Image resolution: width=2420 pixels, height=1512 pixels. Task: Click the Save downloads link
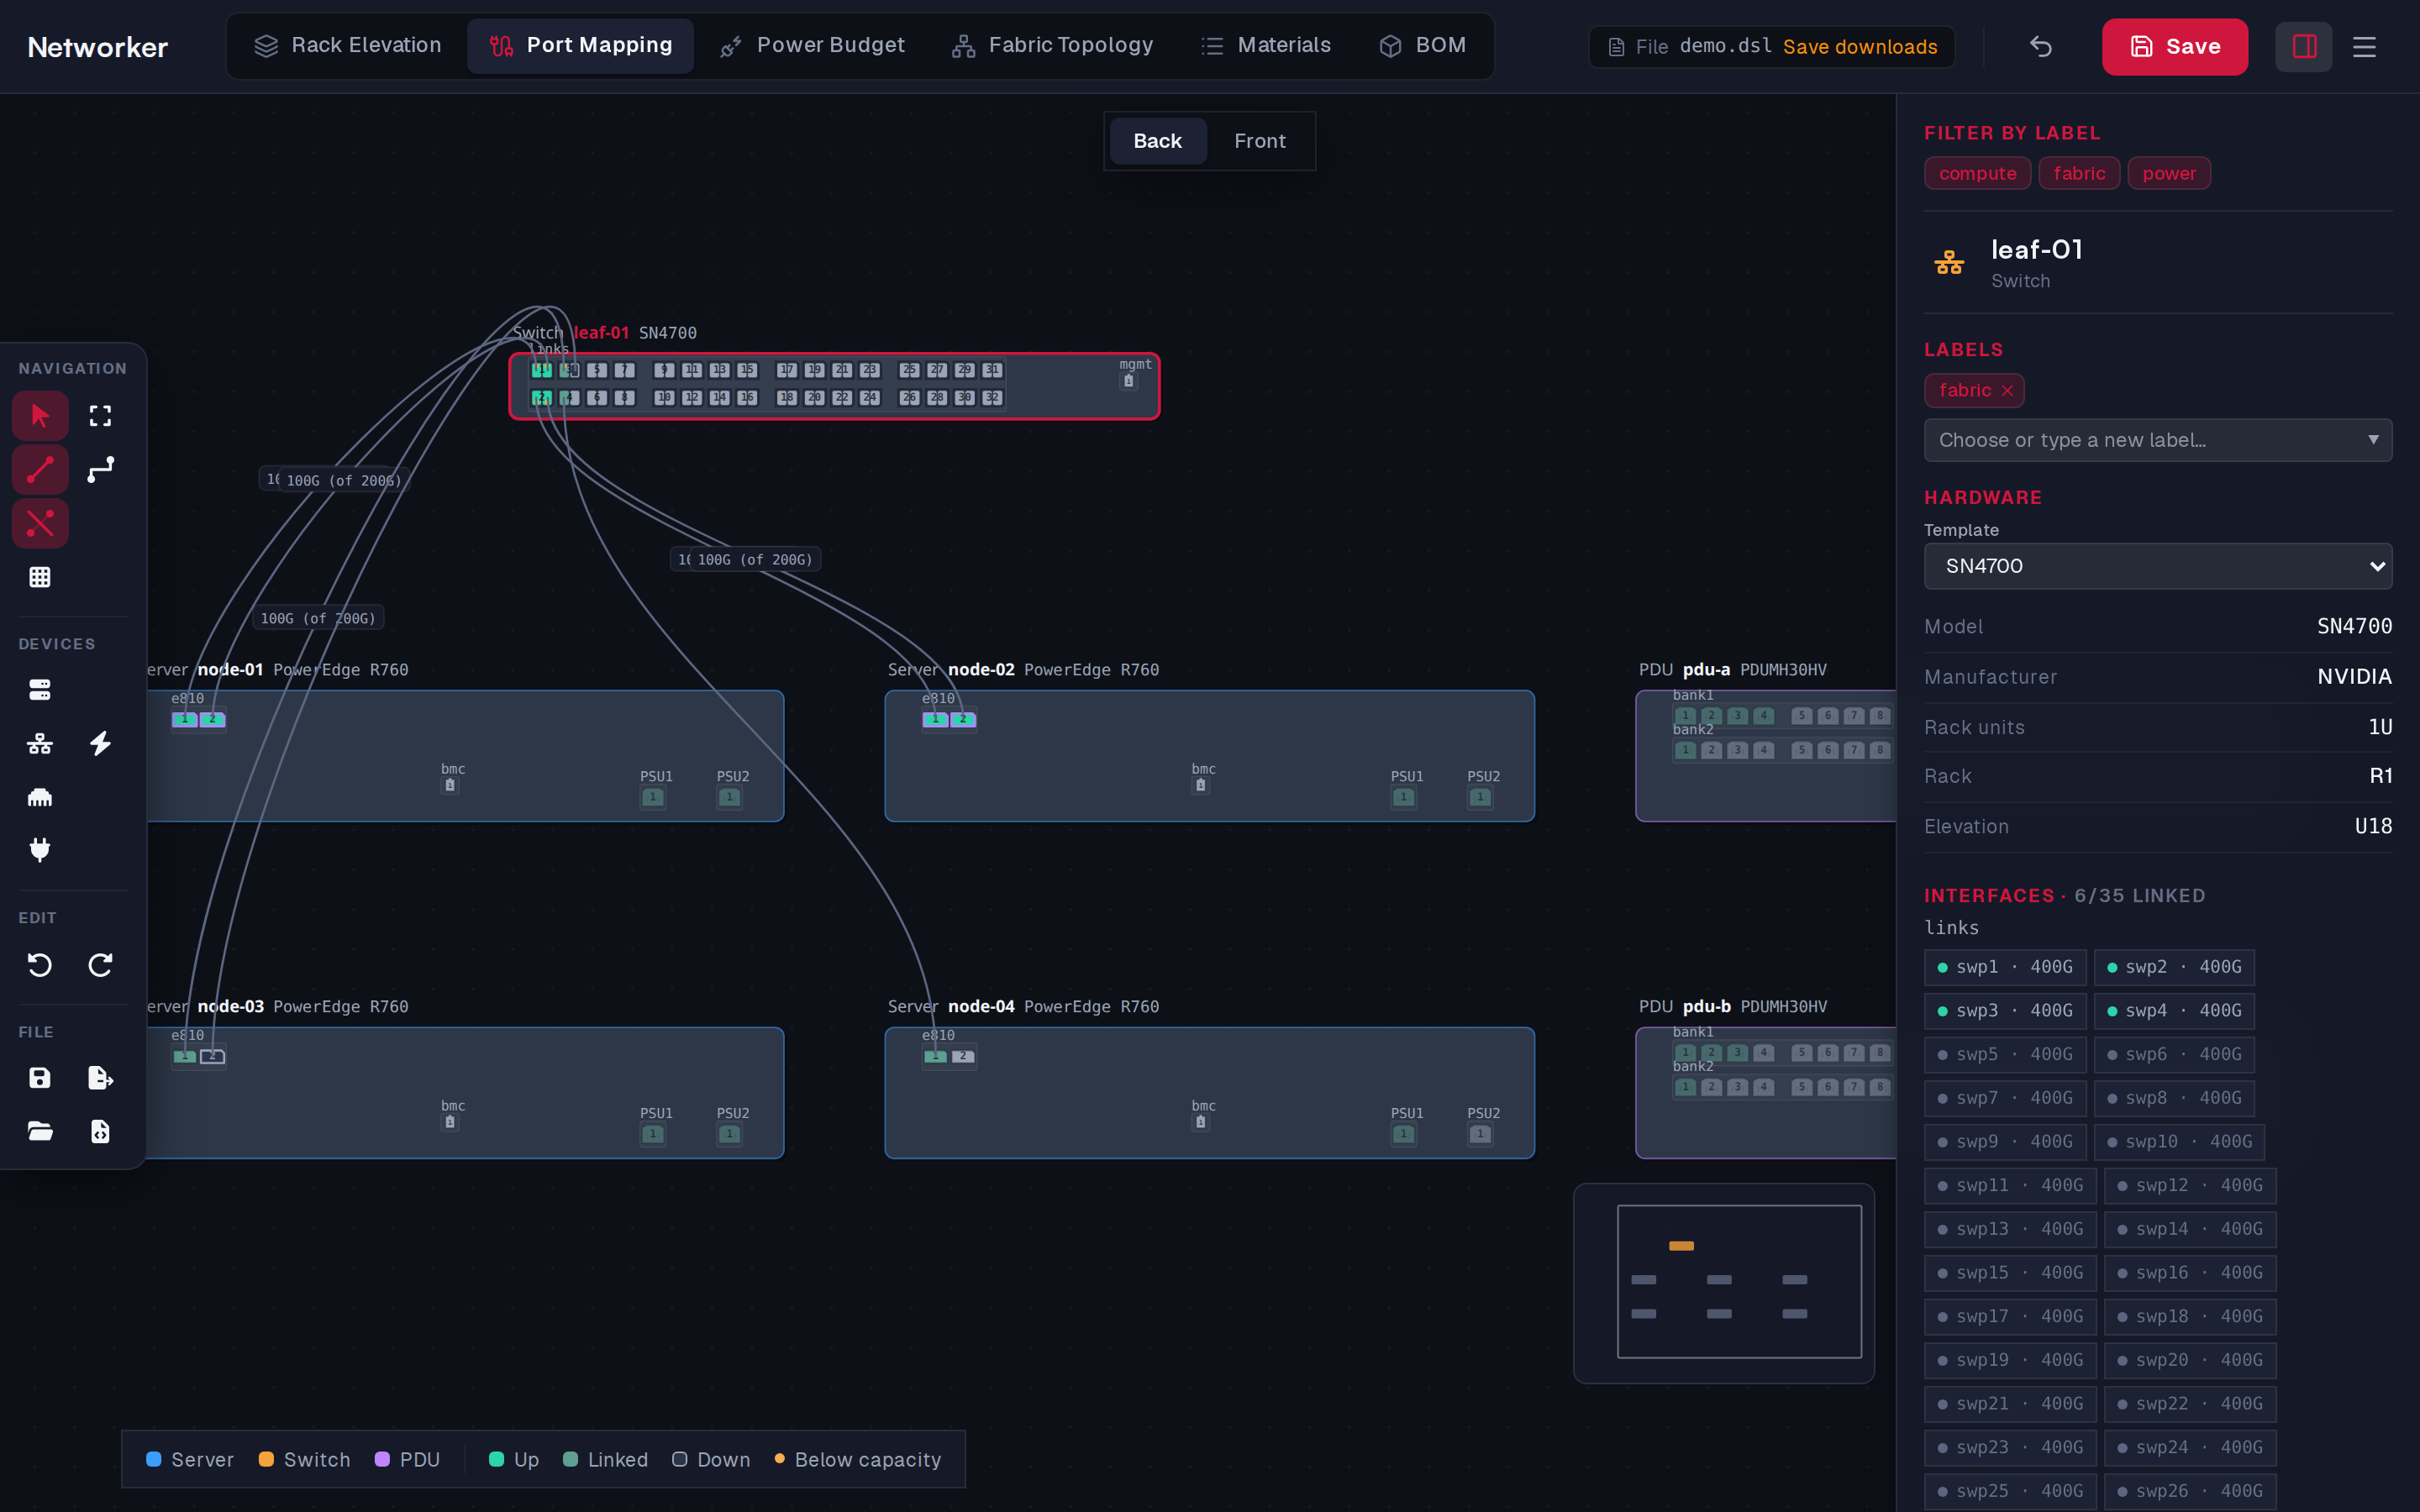[x=1860, y=47]
